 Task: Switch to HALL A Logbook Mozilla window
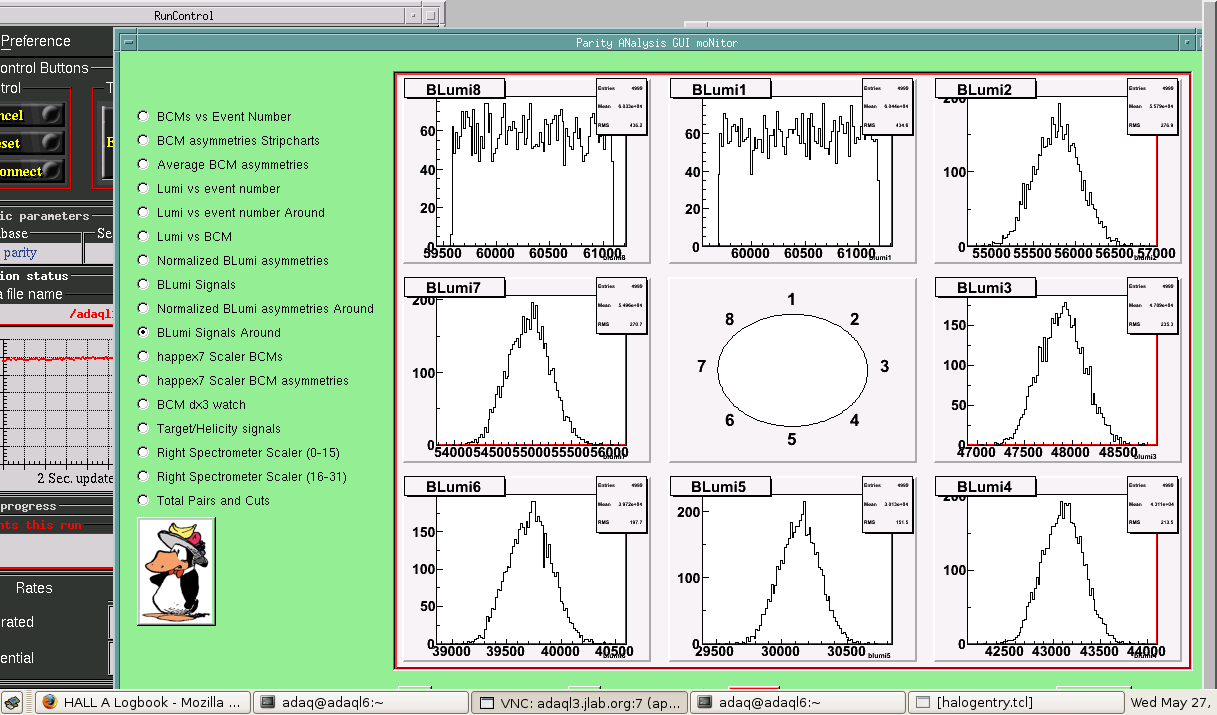(x=143, y=703)
